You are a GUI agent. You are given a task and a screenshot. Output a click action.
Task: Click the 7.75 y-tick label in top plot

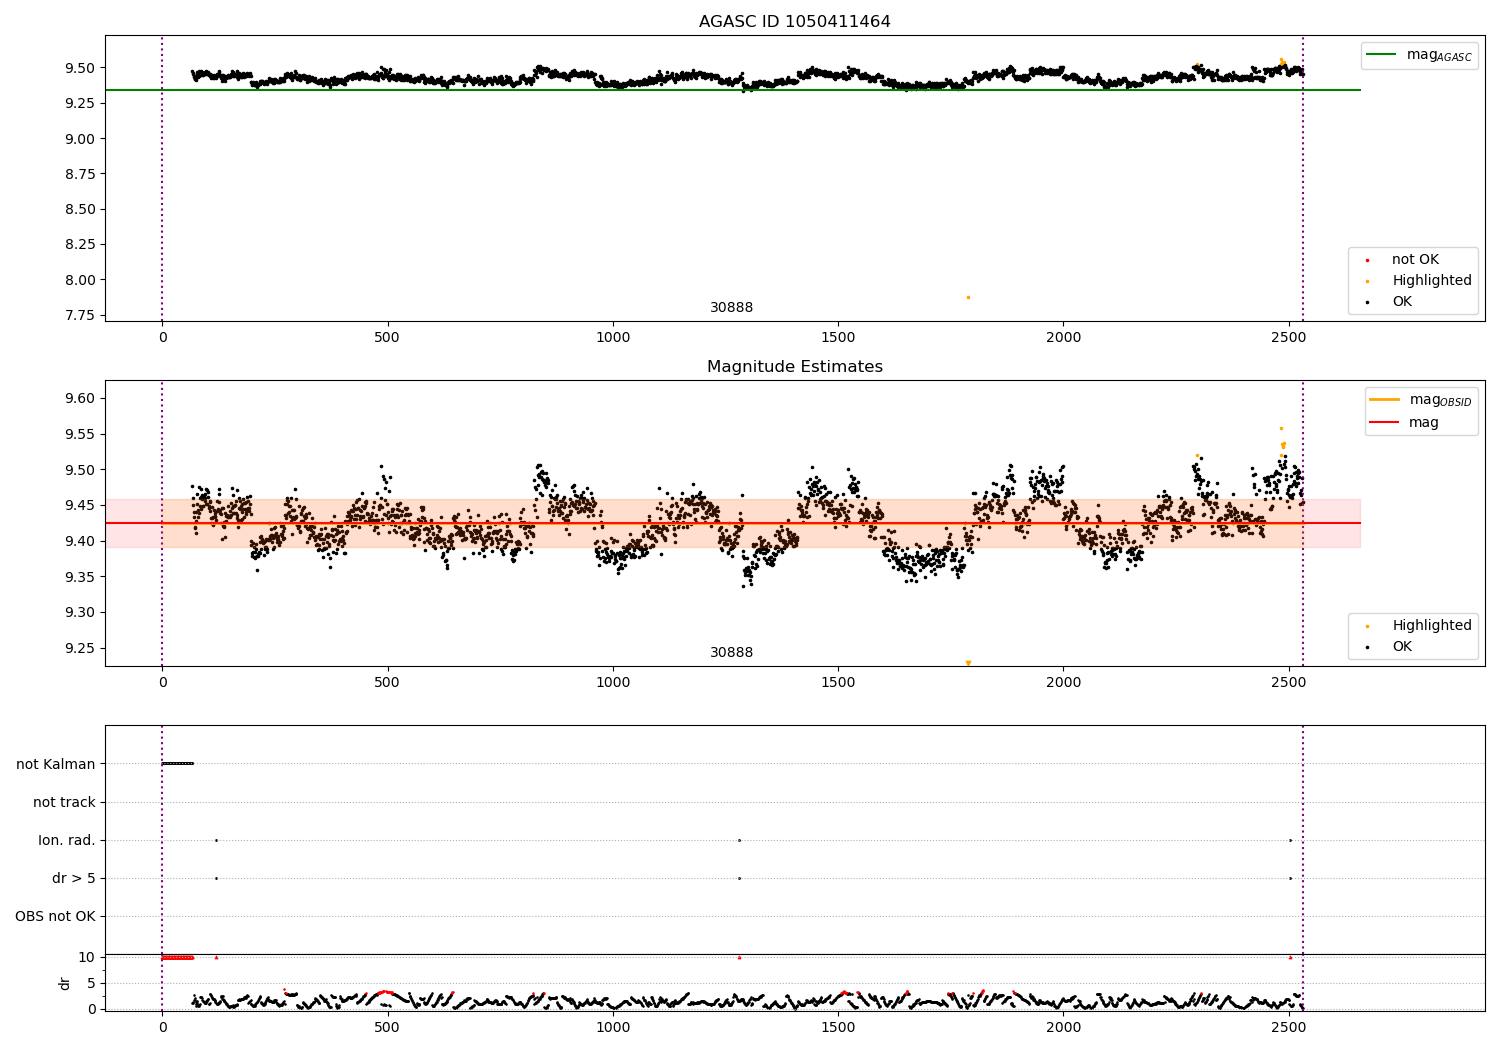tap(80, 315)
